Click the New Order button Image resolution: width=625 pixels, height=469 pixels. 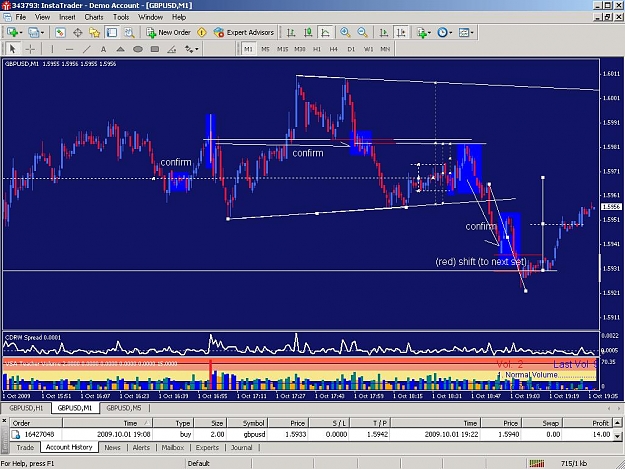[x=168, y=33]
